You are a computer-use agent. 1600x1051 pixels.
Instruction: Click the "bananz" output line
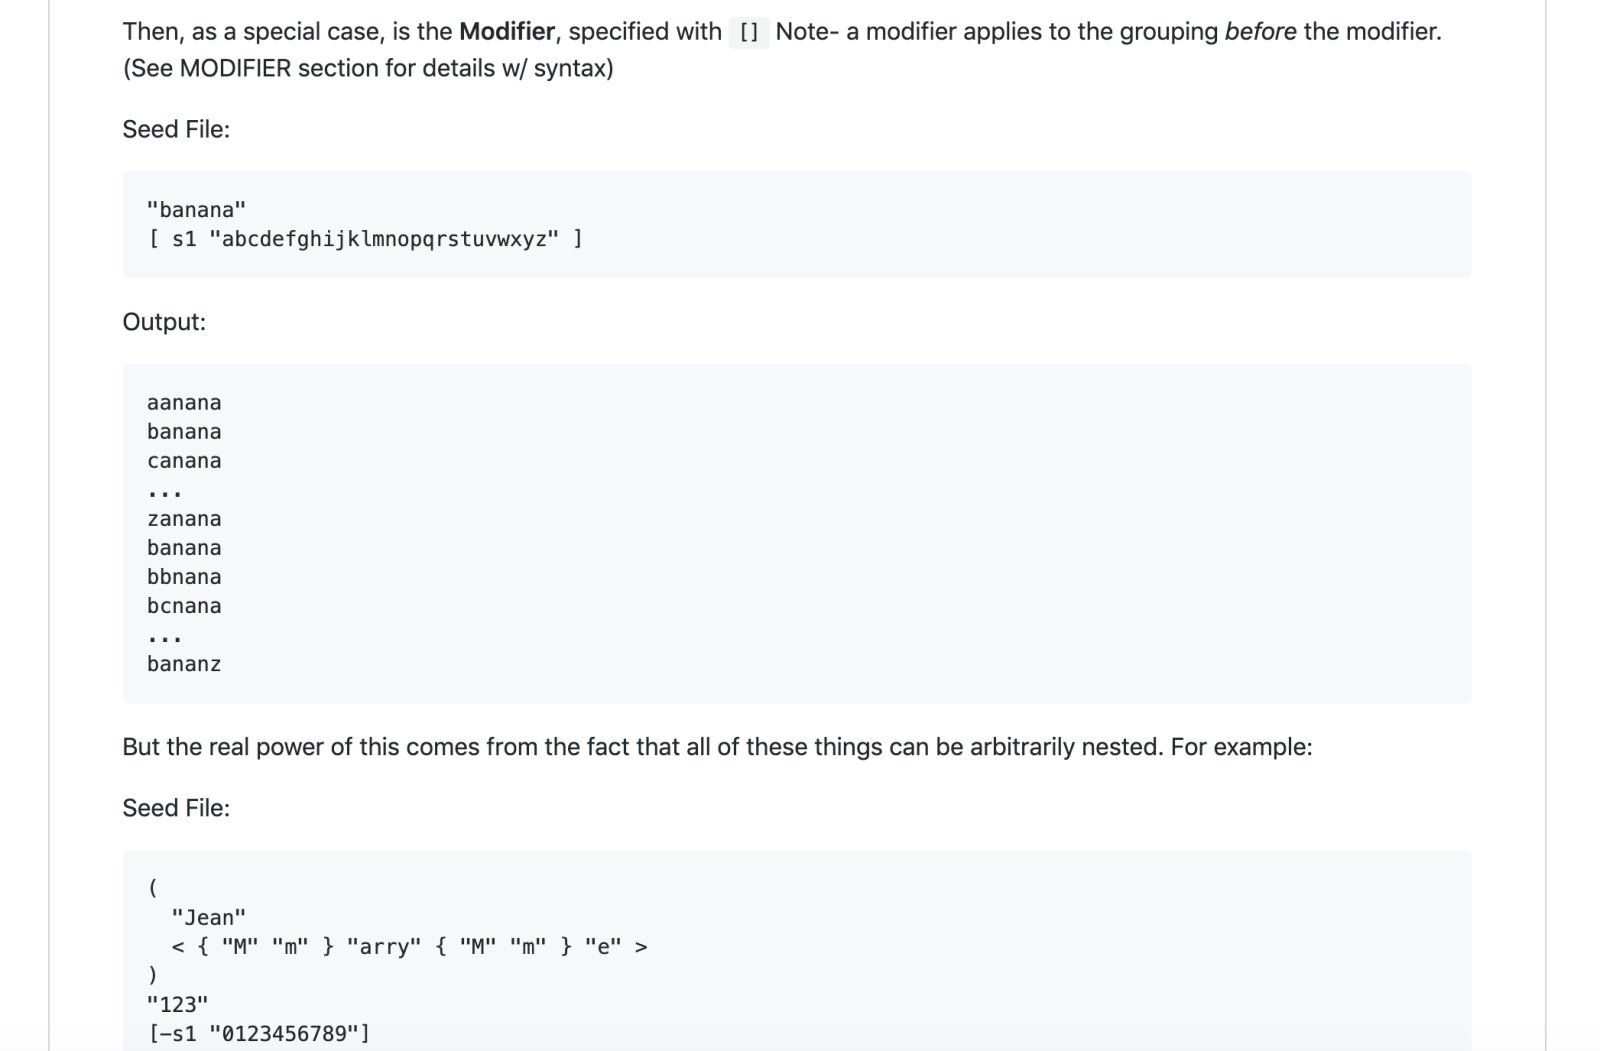tap(184, 664)
